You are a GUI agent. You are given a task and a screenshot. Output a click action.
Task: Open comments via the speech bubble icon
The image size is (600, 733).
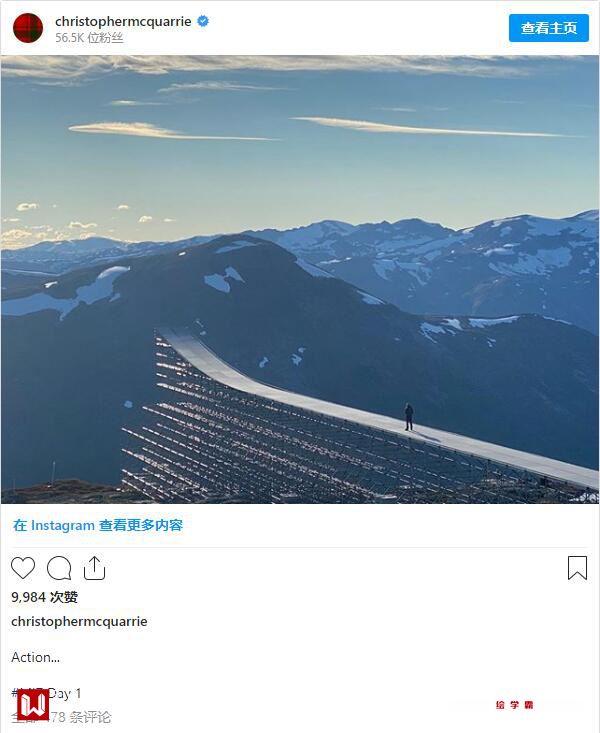[x=59, y=568]
